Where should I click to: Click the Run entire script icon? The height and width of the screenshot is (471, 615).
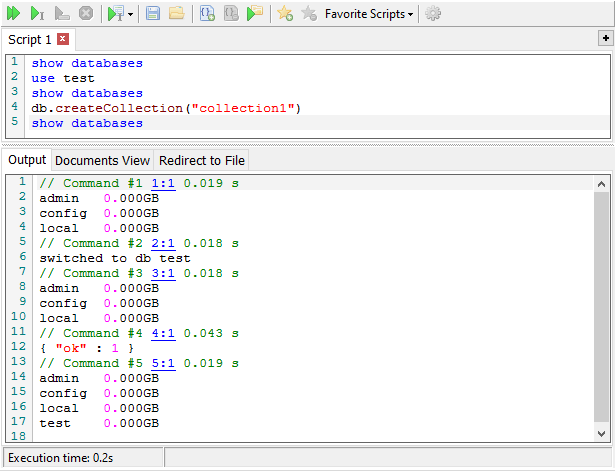coord(15,14)
